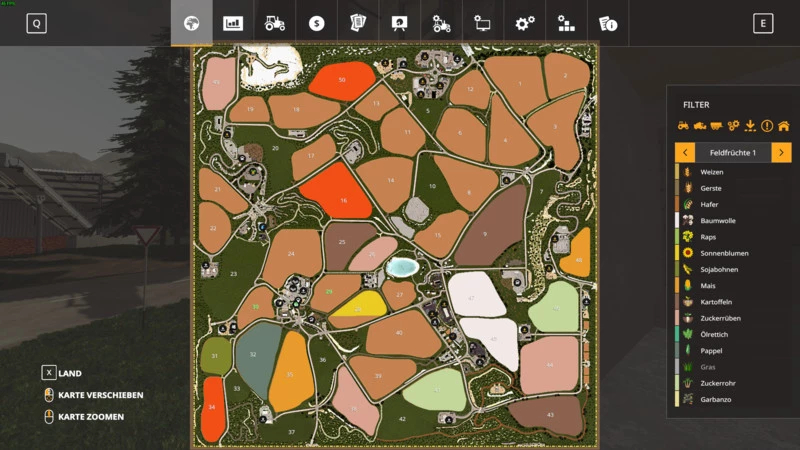
Task: Toggle Pappel crop in legend
Action: pyautogui.click(x=733, y=351)
